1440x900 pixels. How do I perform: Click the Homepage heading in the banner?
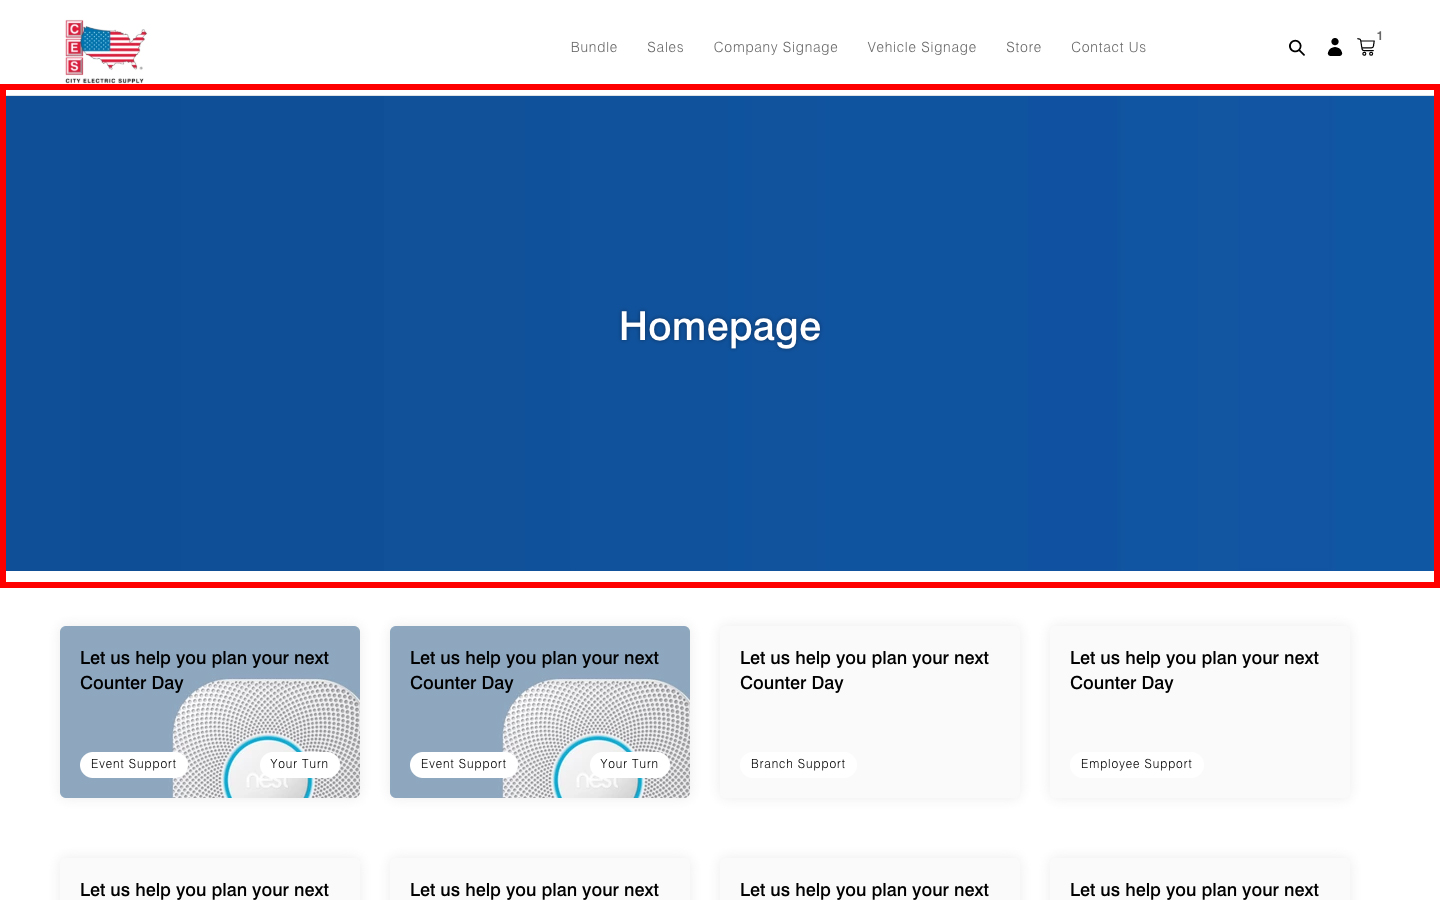tap(719, 327)
